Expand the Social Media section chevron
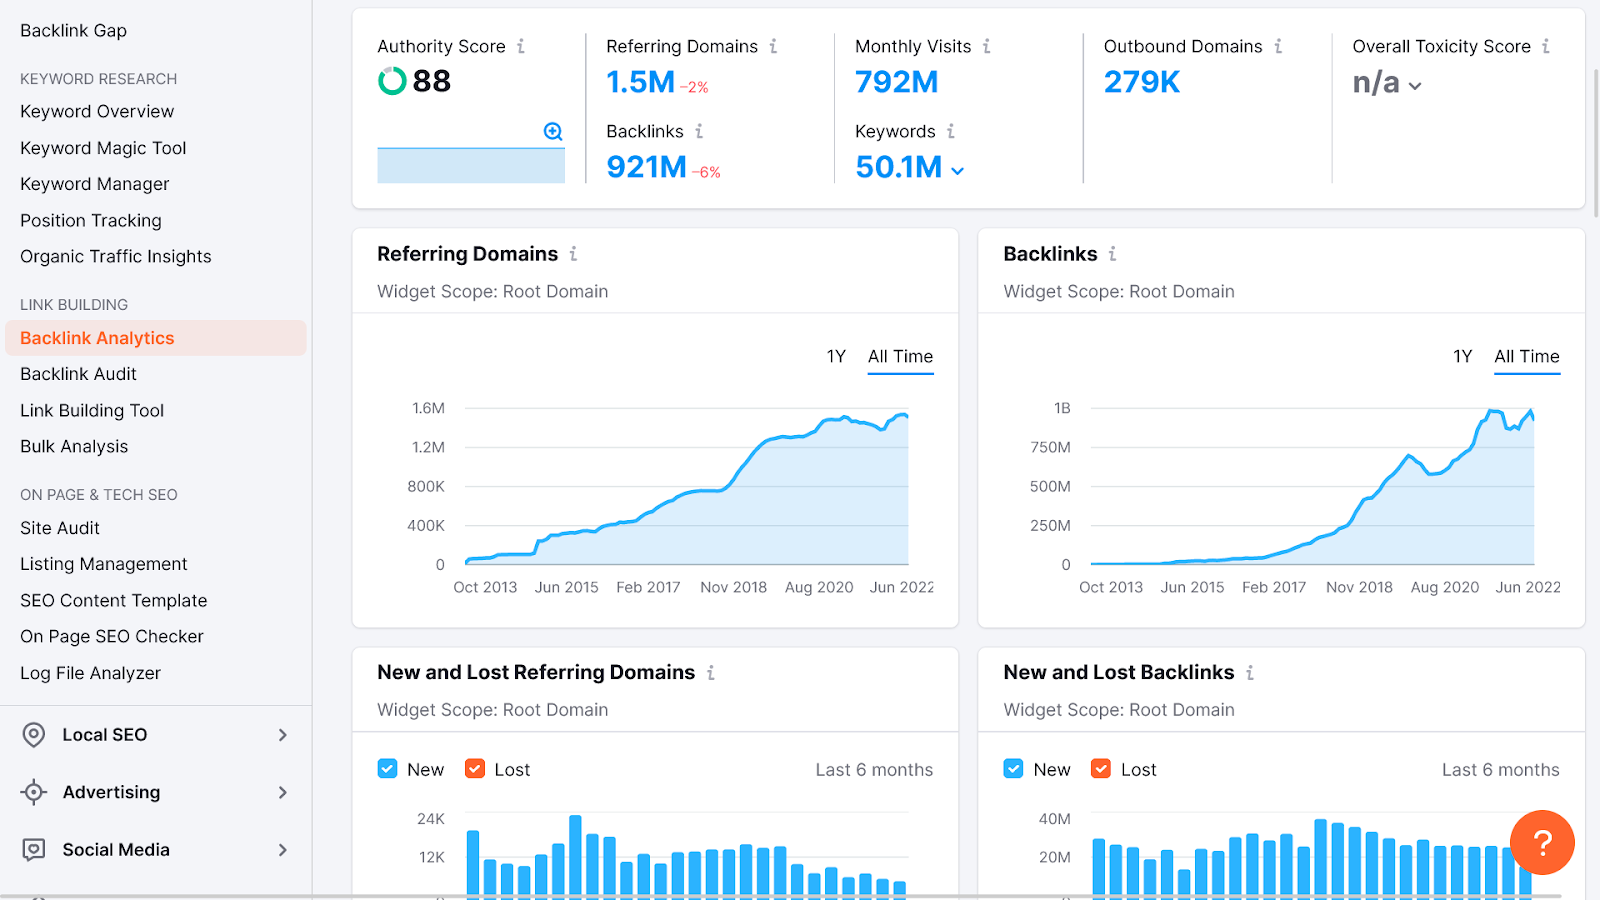The height and width of the screenshot is (900, 1600). coord(283,850)
